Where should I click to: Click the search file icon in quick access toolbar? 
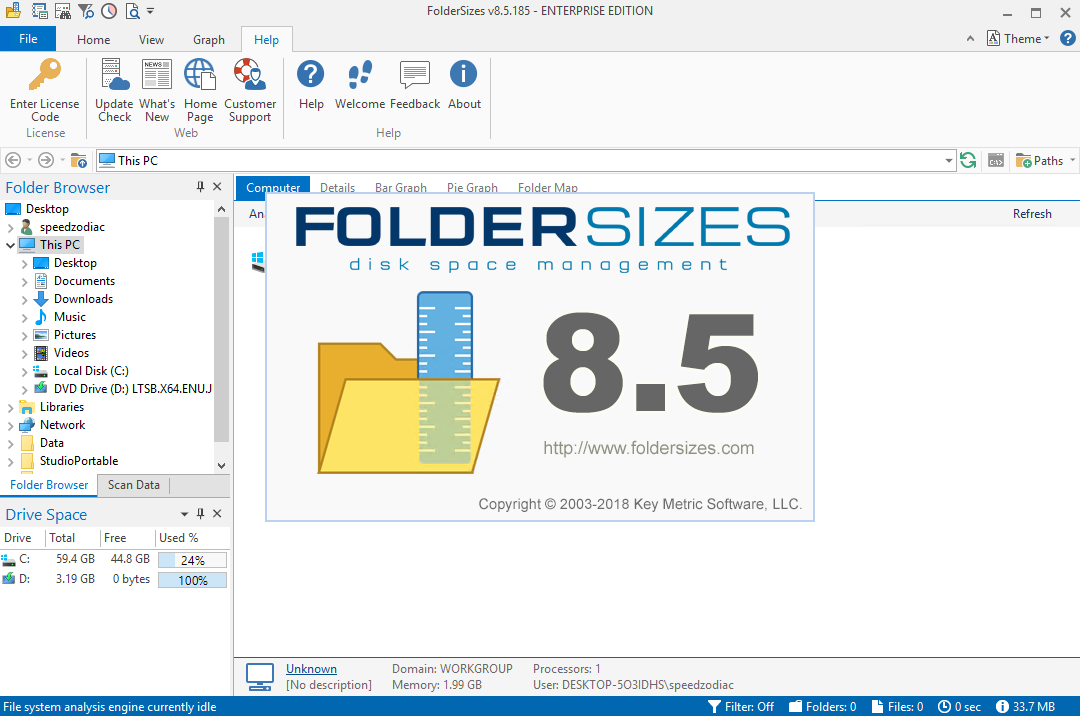(132, 11)
